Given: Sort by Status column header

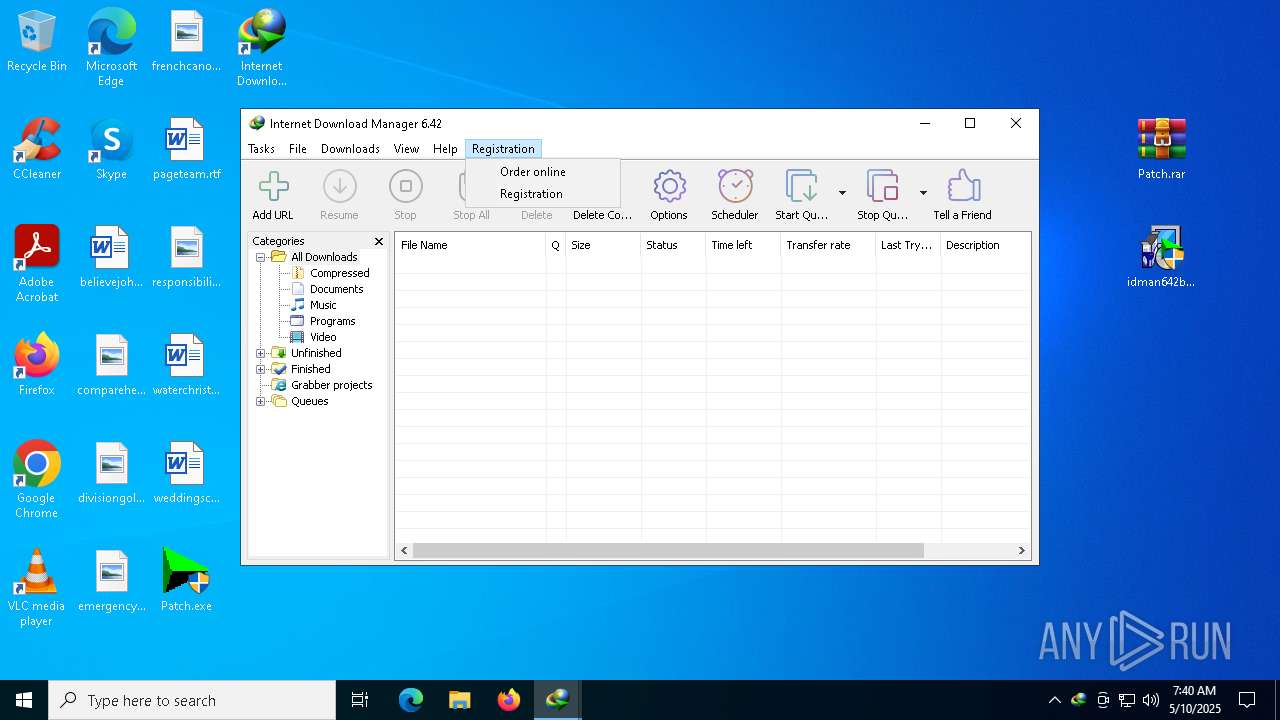Looking at the screenshot, I should 673,245.
